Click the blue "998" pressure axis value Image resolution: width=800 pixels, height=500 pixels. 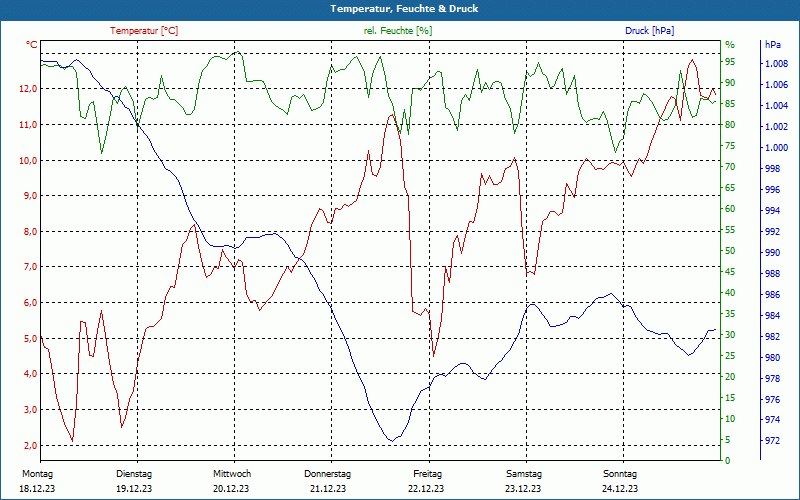click(x=773, y=168)
